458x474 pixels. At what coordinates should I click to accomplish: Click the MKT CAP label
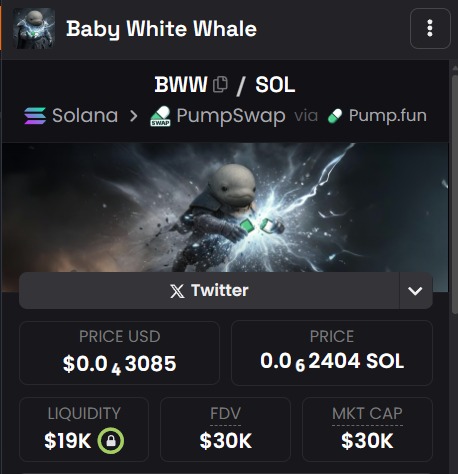click(367, 414)
